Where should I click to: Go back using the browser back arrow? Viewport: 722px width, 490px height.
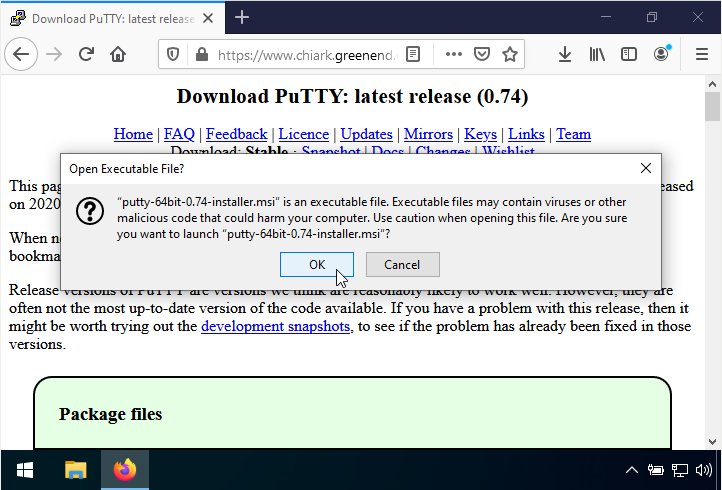(x=21, y=54)
